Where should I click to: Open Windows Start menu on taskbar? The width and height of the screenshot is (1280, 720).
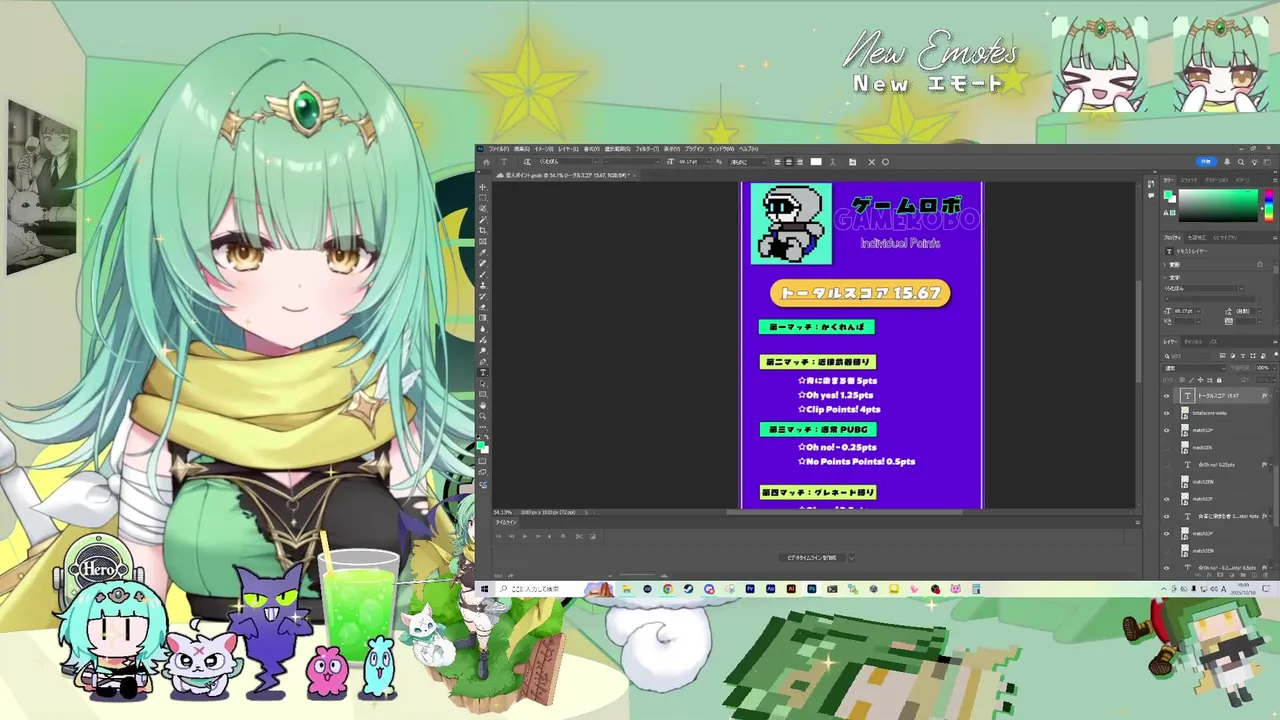(x=484, y=589)
